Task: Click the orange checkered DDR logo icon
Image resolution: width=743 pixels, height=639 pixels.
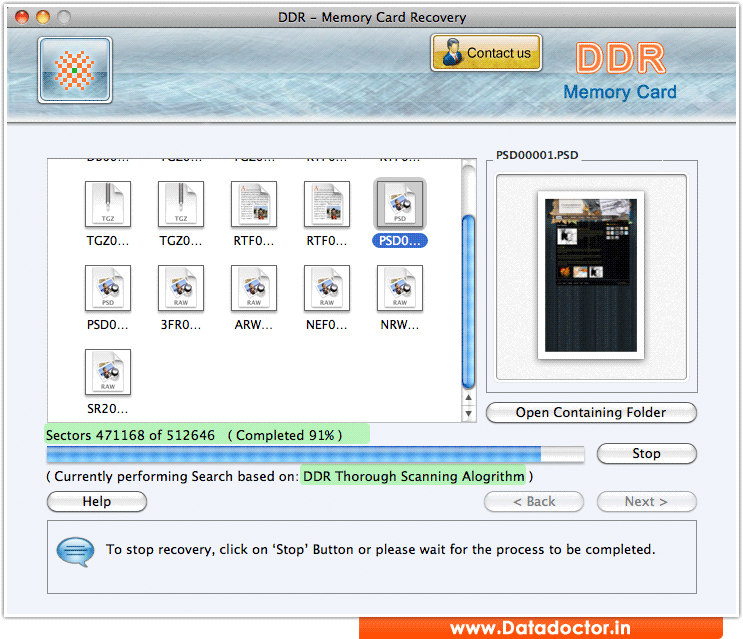Action: pos(75,70)
